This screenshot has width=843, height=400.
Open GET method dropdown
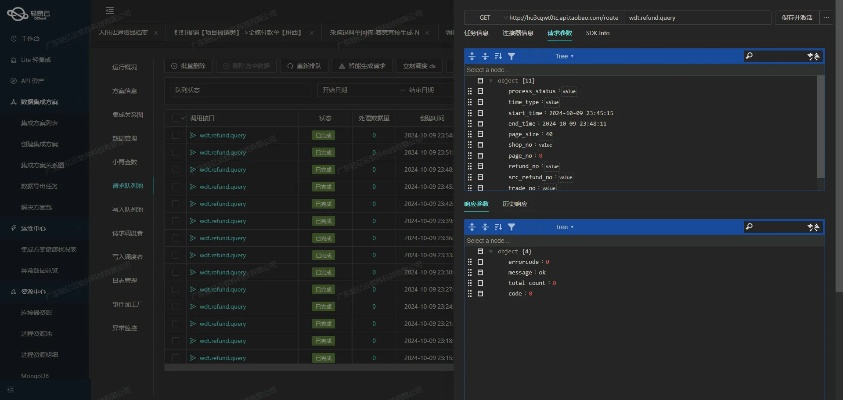pyautogui.click(x=485, y=17)
